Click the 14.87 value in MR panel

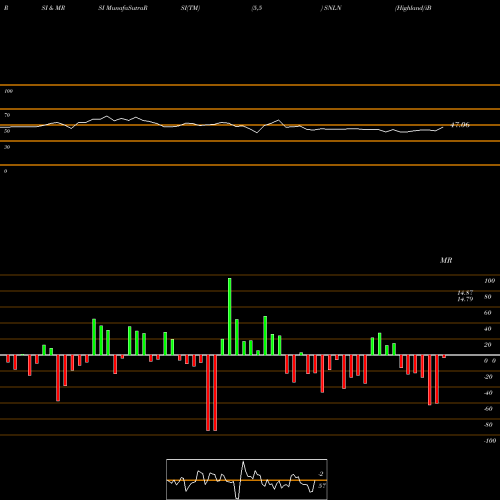click(465, 293)
